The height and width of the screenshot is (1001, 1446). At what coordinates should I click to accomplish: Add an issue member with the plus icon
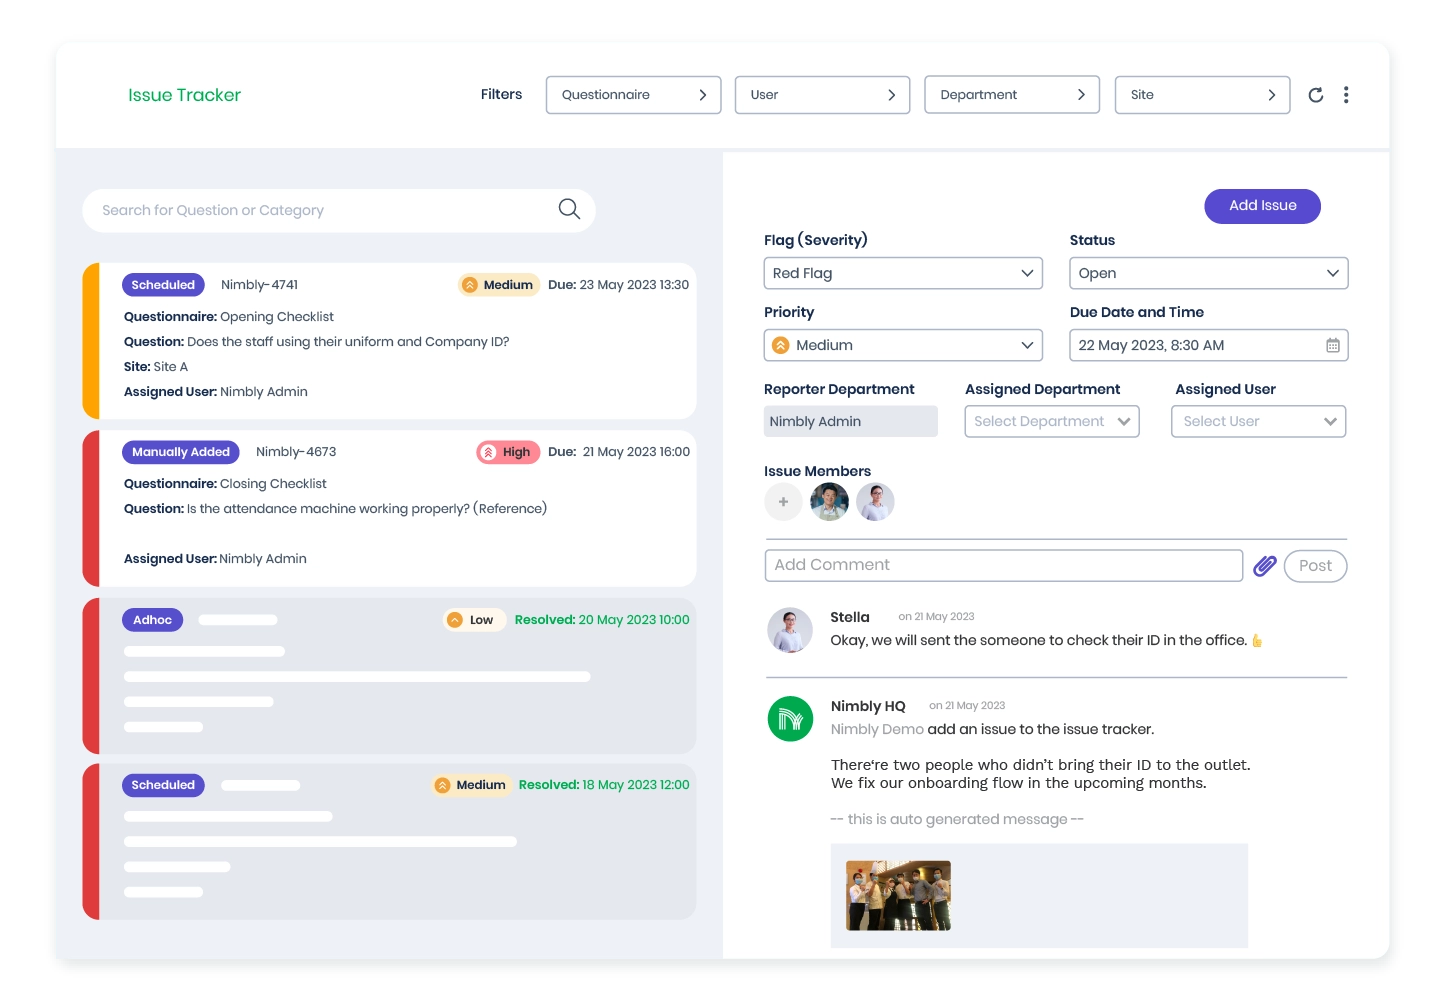tap(783, 501)
